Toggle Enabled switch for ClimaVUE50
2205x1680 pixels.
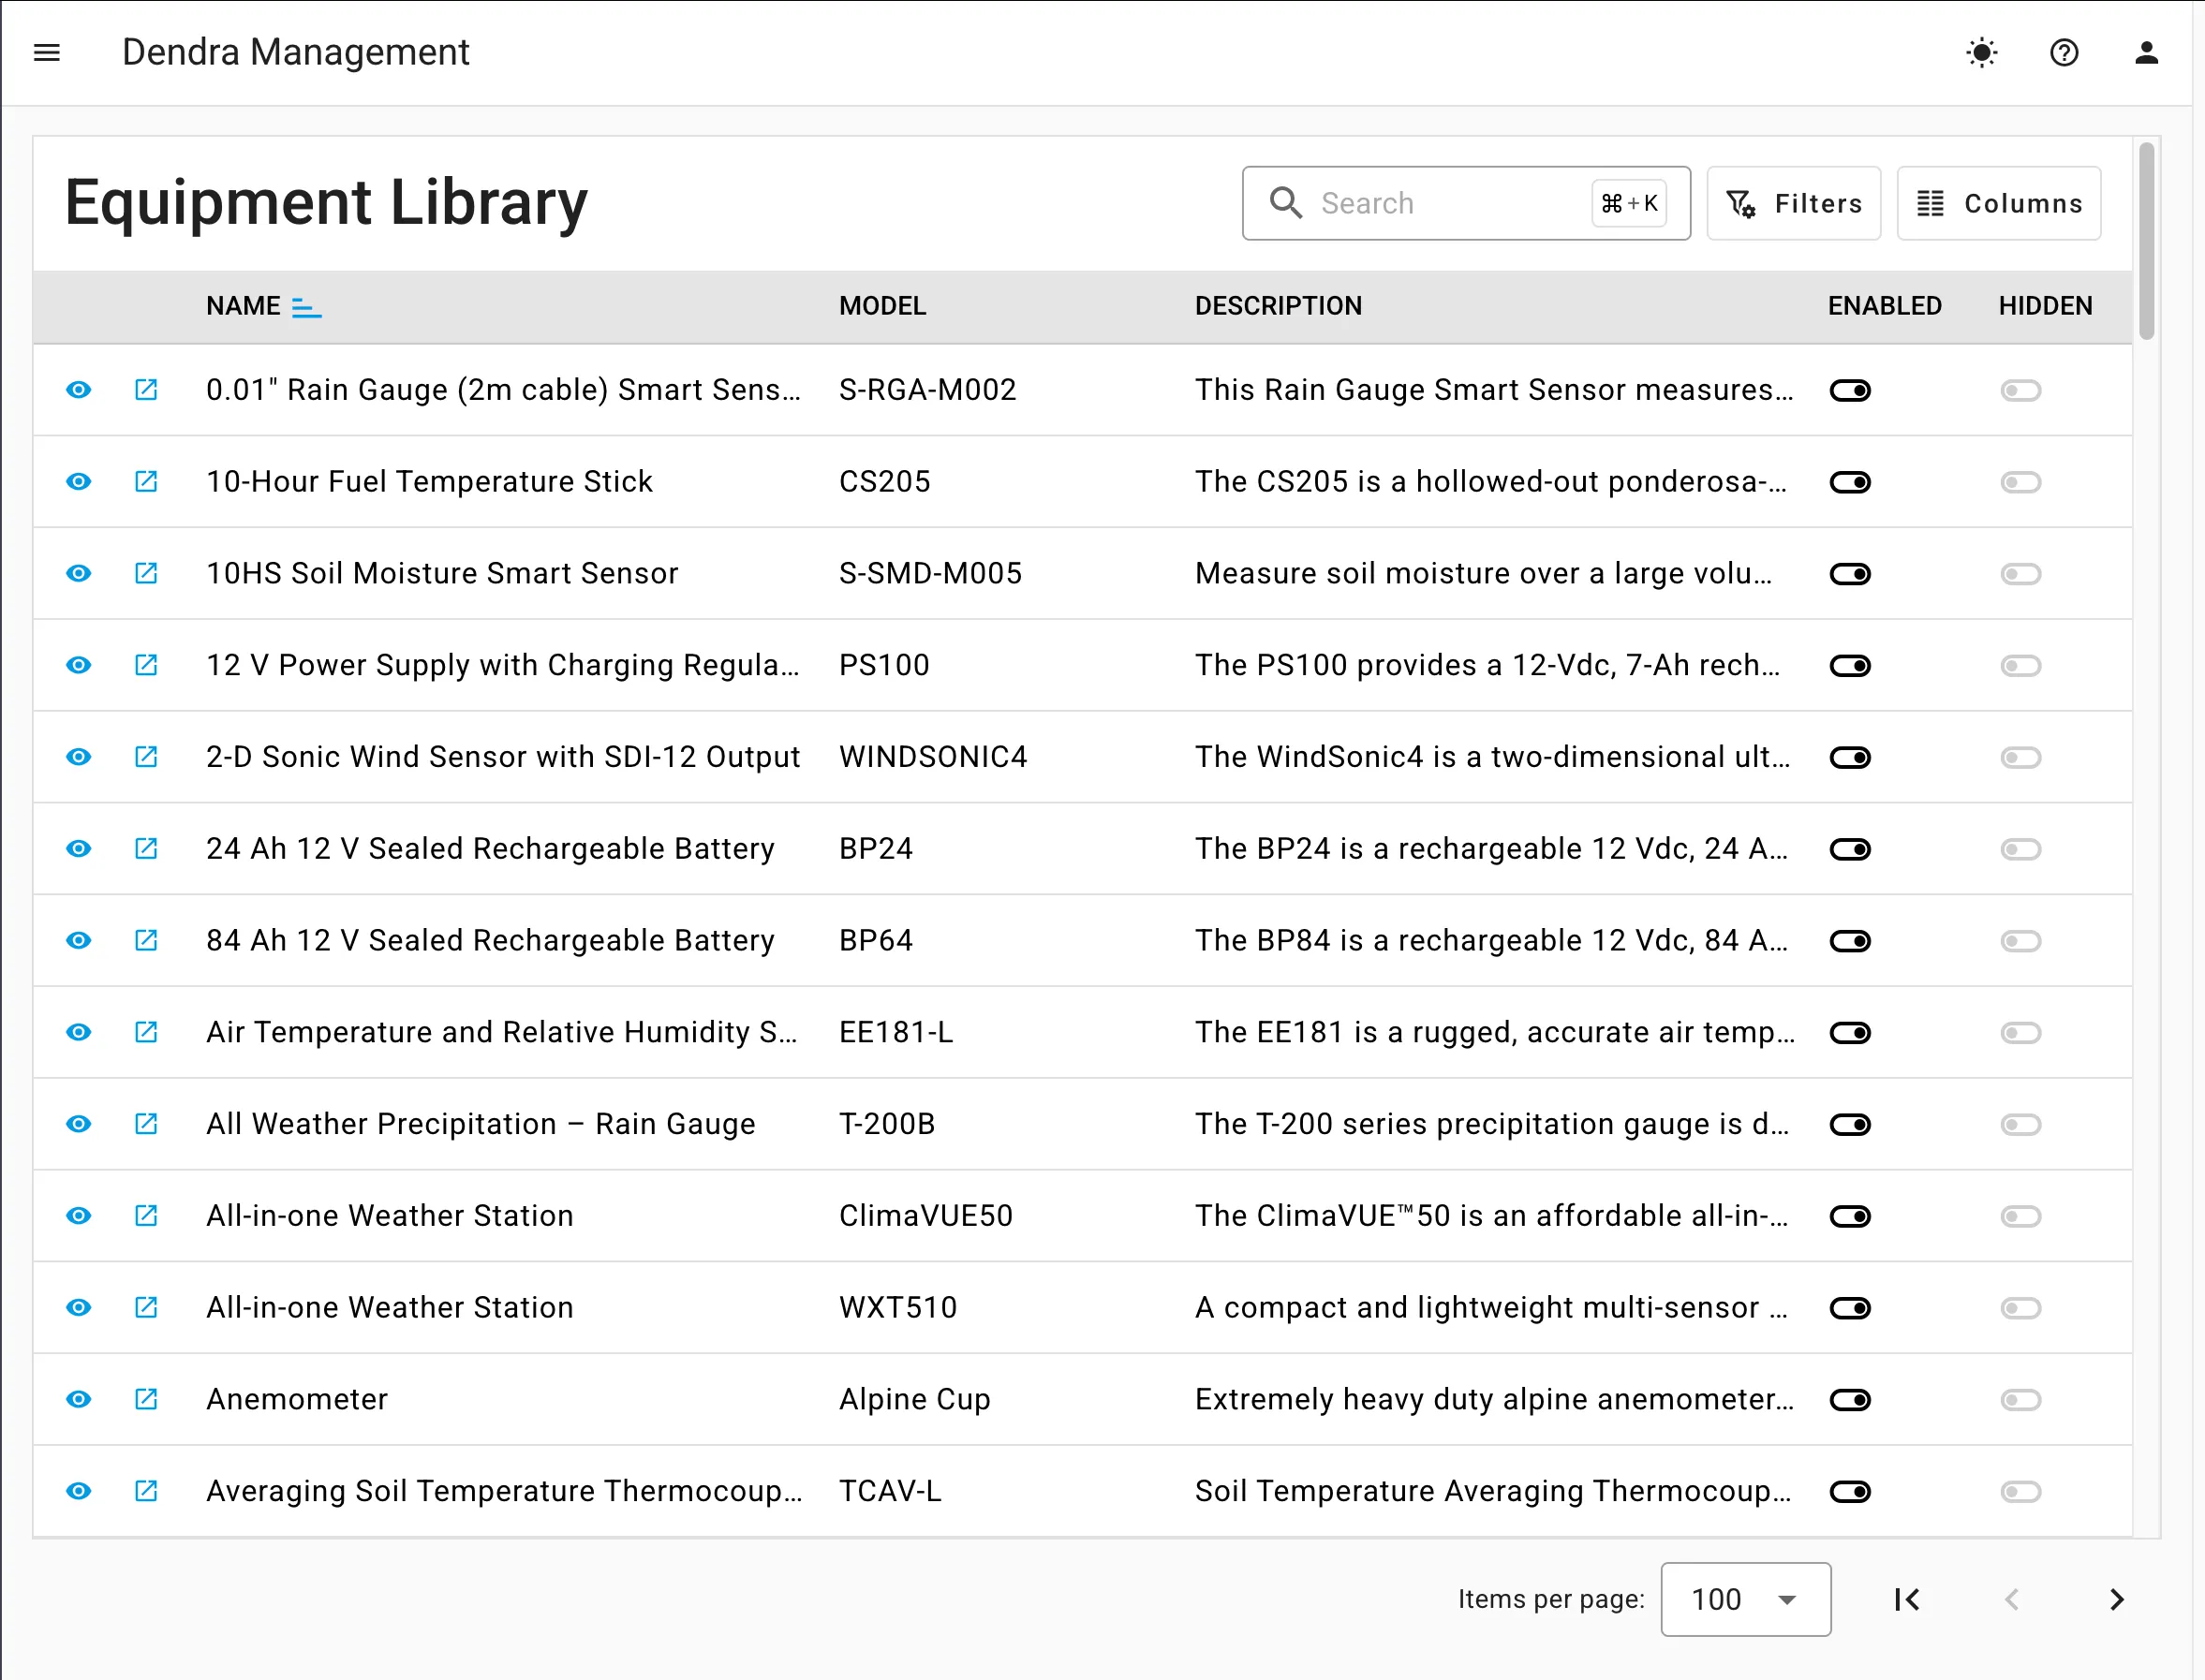point(1850,1216)
